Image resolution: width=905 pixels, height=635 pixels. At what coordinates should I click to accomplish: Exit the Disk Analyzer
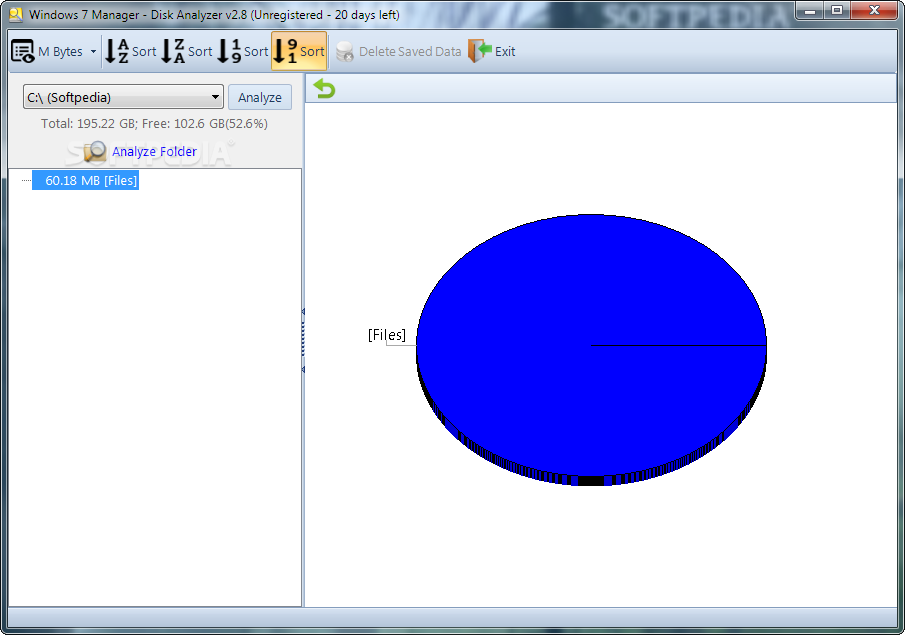(x=492, y=51)
